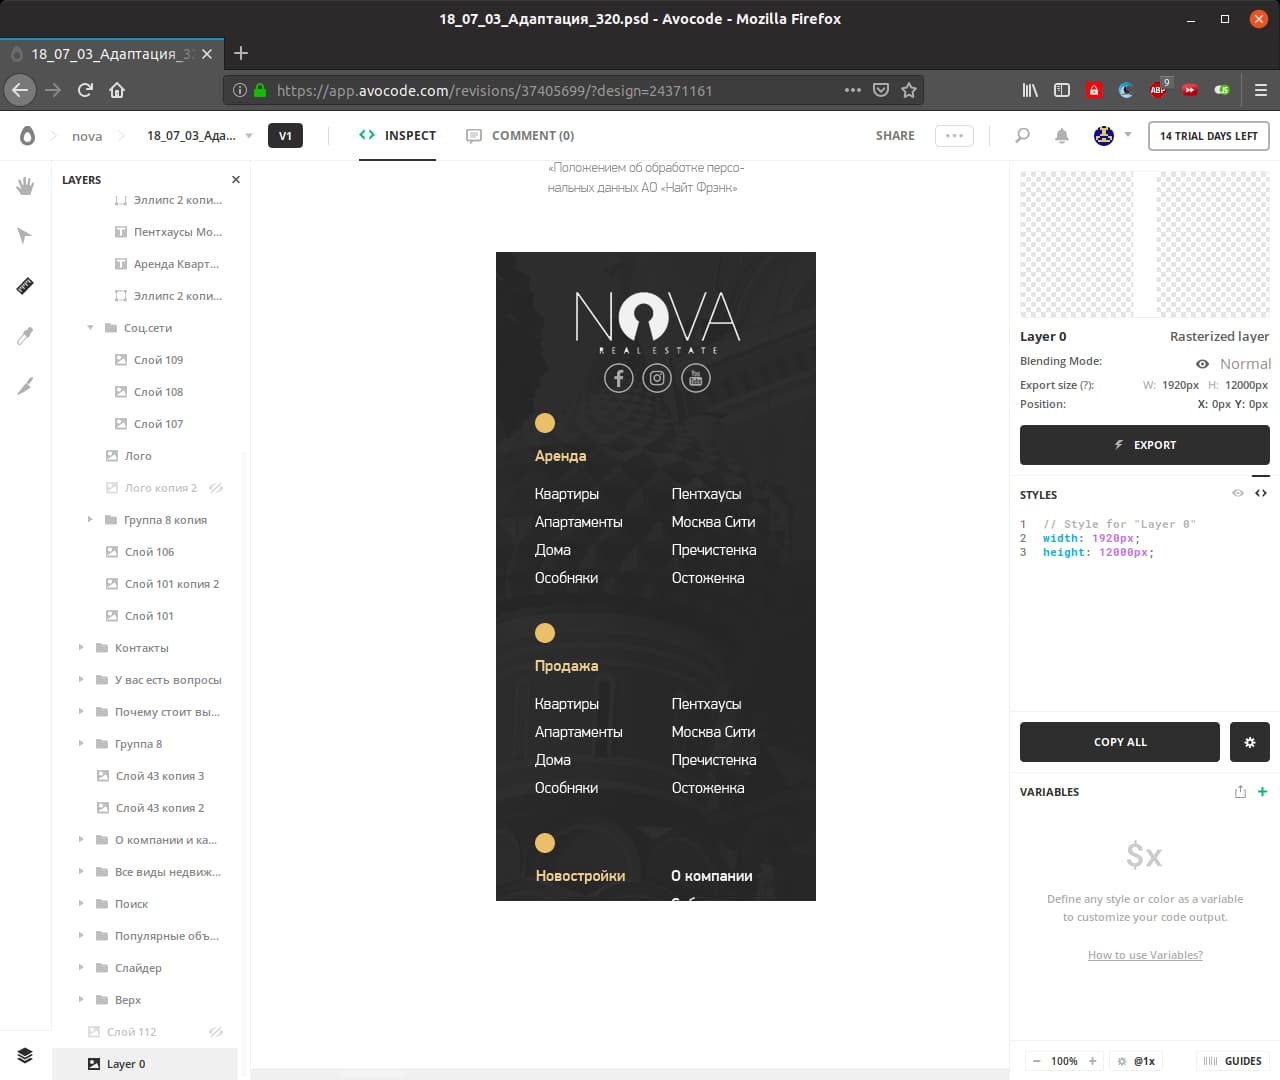Select layer Слой 106

click(149, 552)
